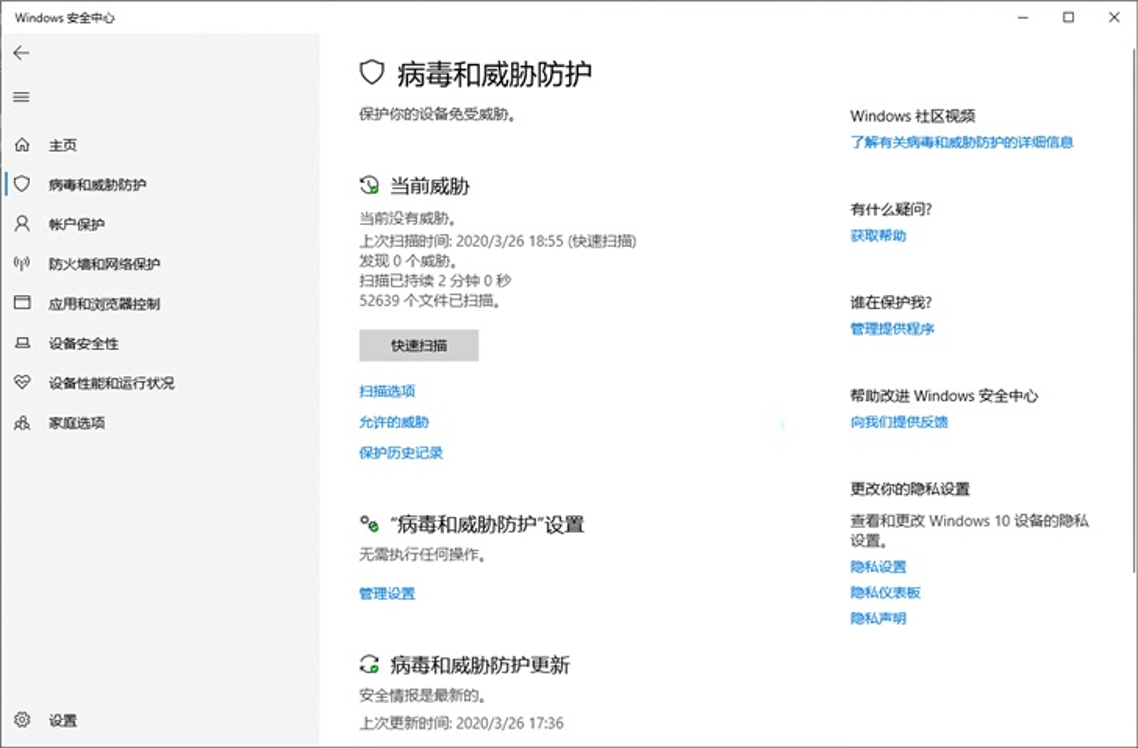Open 获取帮助 help link
The height and width of the screenshot is (748, 1138).
coord(878,236)
